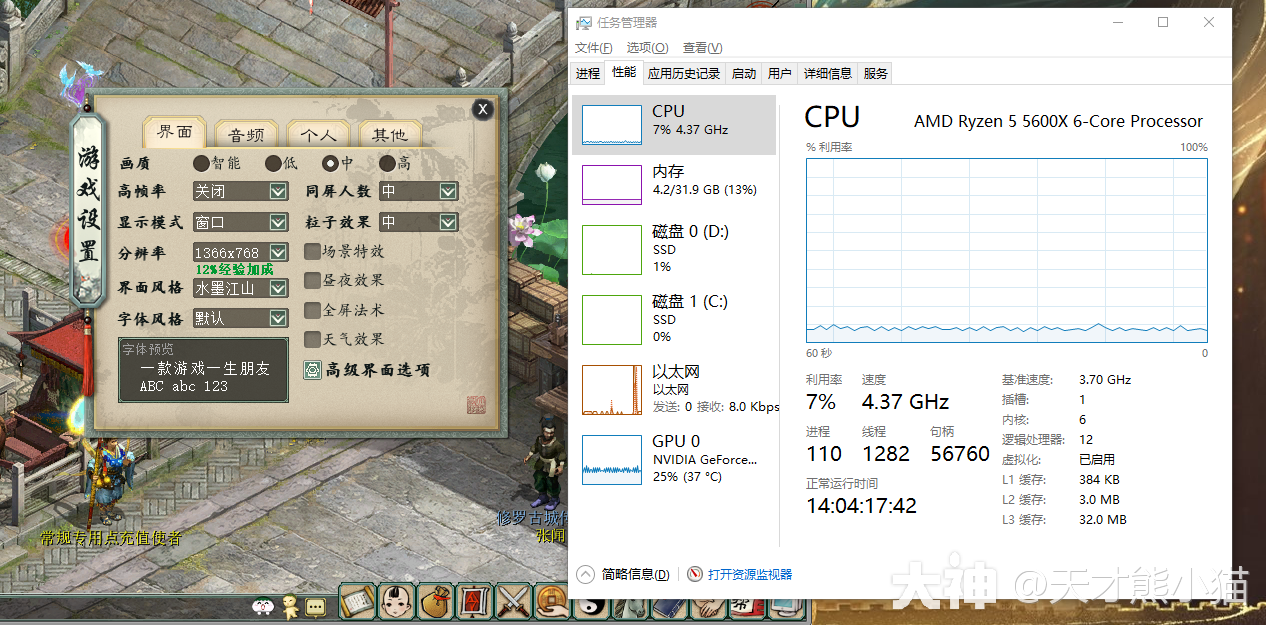Expand the 分辨率 1366x768 dropdown
1266x625 pixels.
pyautogui.click(x=278, y=253)
